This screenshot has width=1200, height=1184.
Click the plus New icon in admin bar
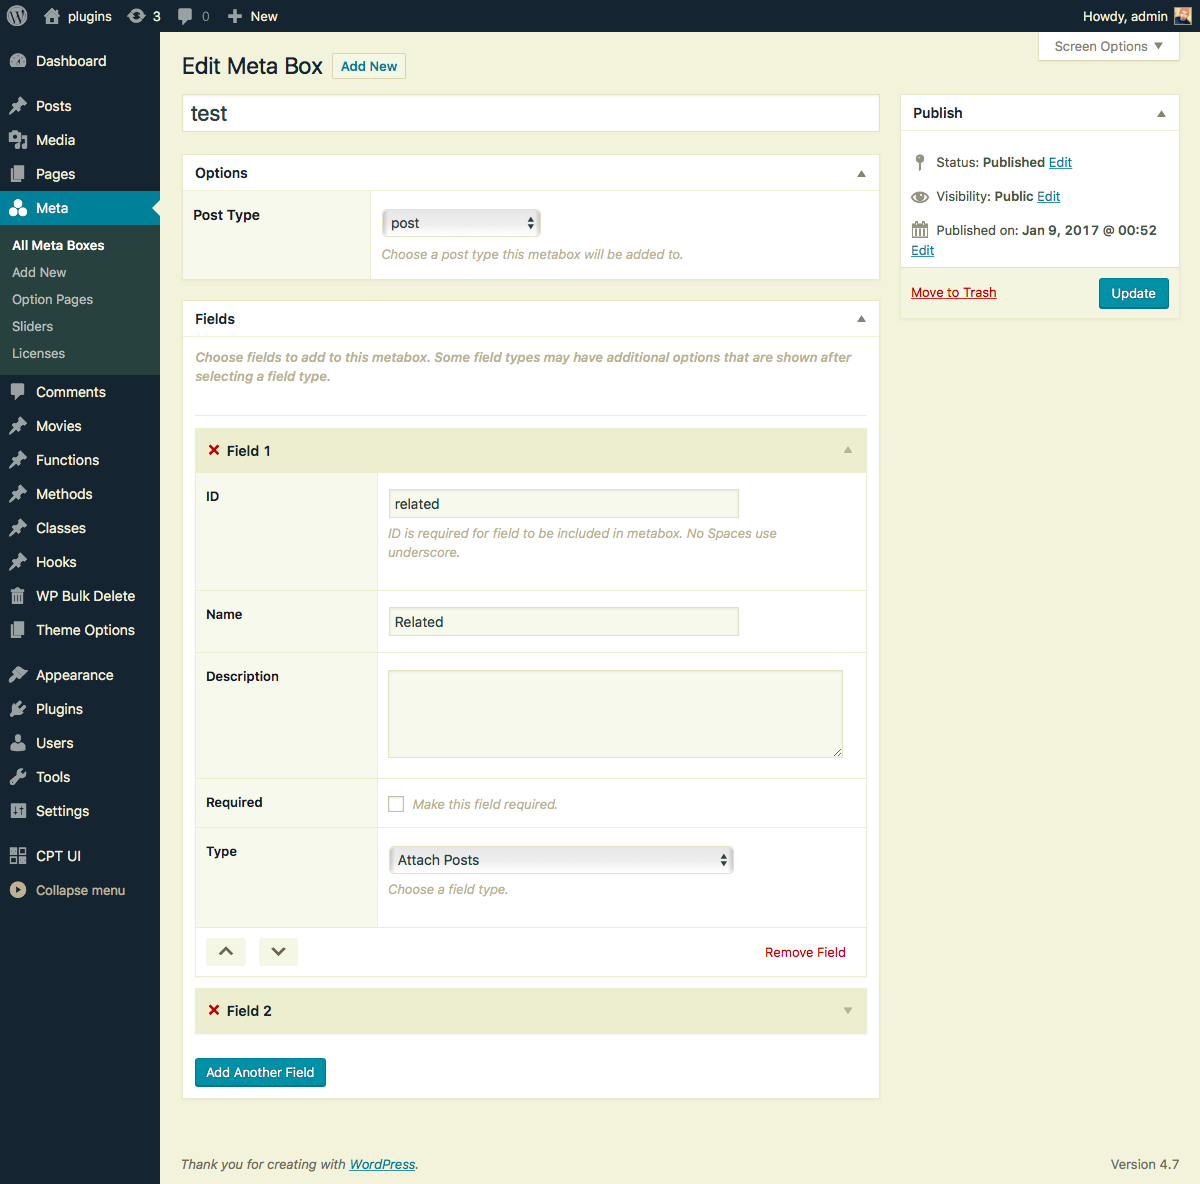tap(235, 16)
